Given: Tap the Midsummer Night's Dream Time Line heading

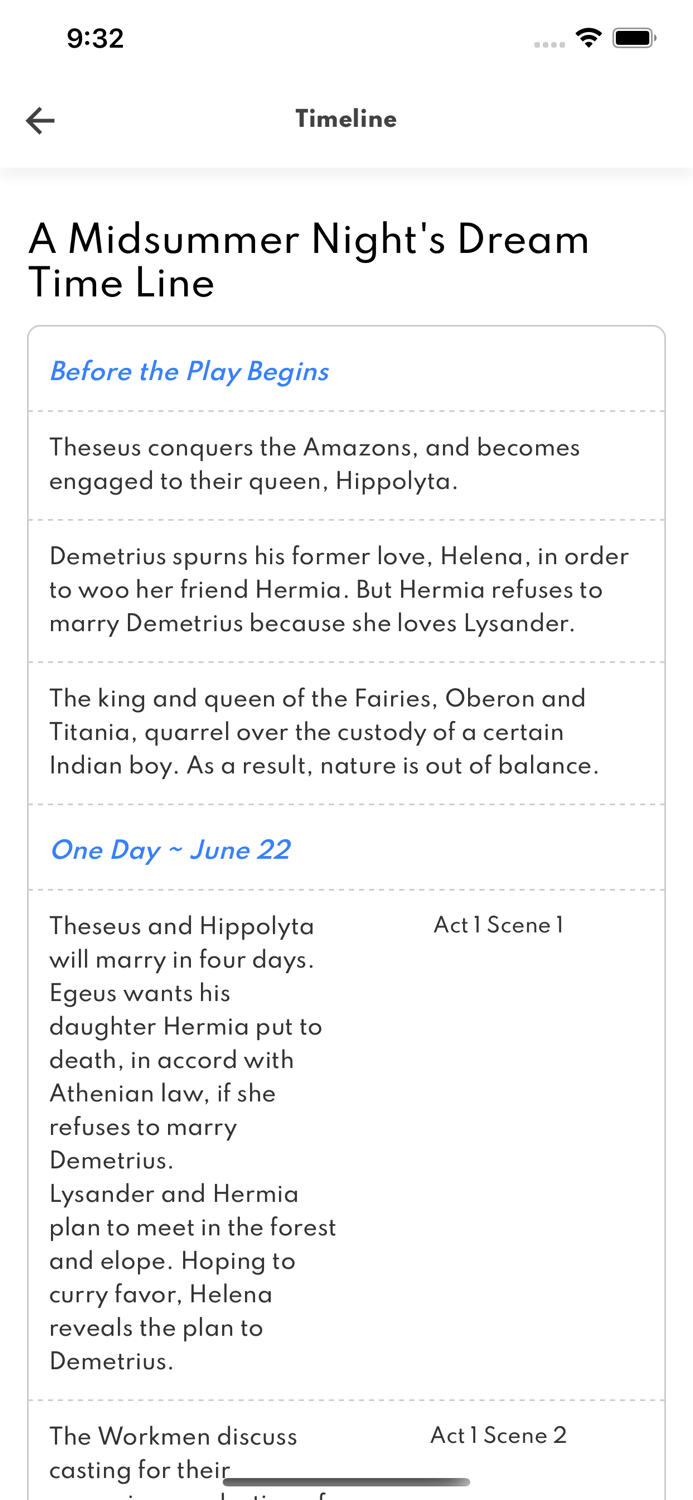Looking at the screenshot, I should click(309, 261).
